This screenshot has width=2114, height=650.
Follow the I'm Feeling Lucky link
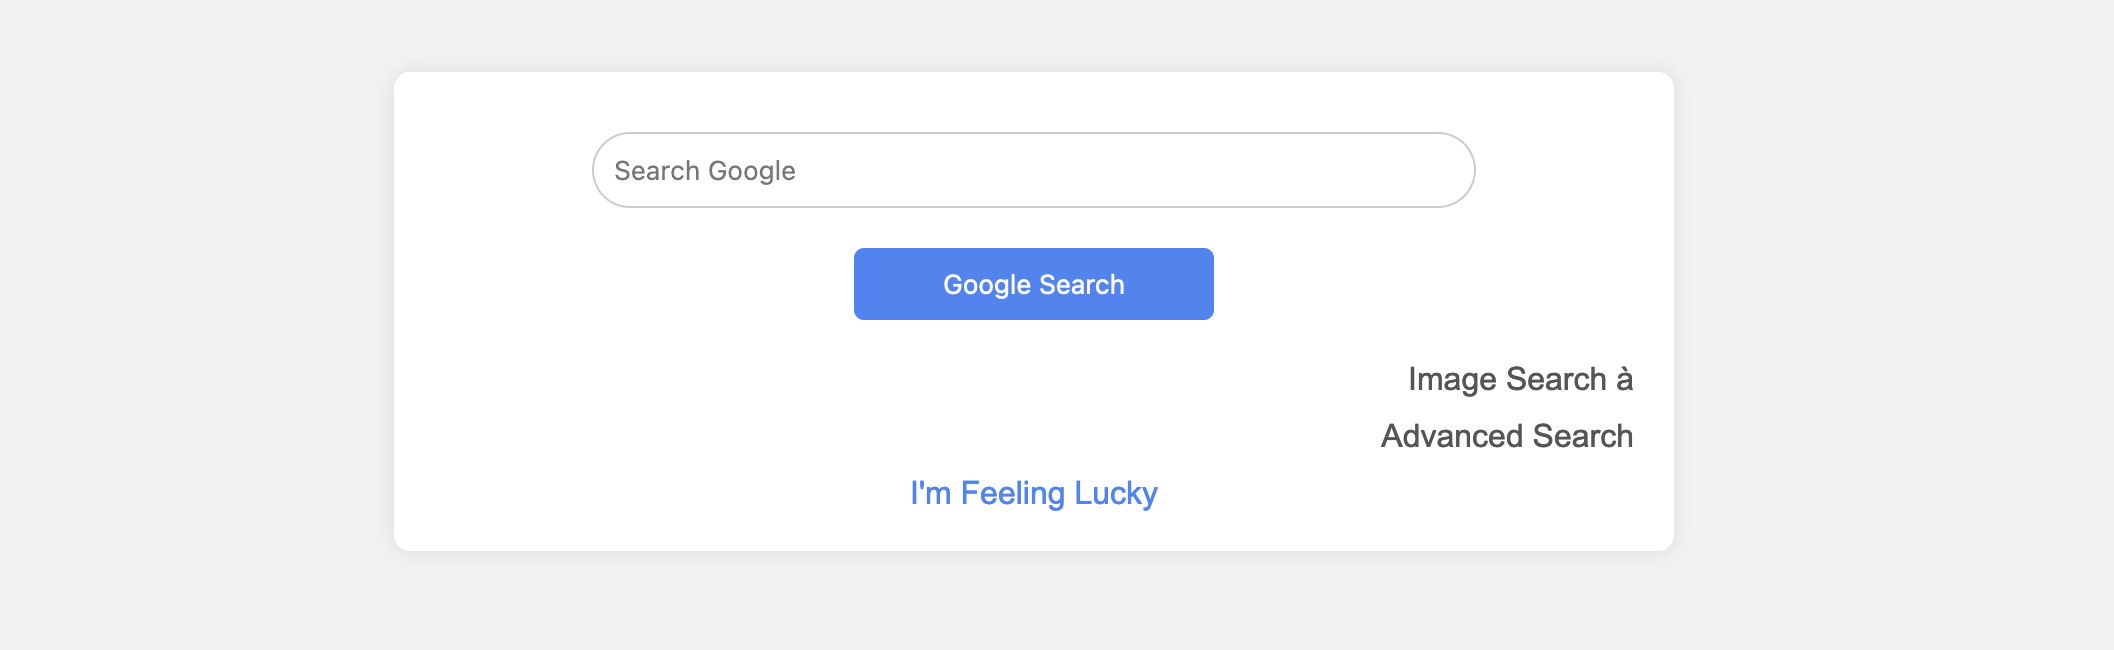[x=1033, y=493]
